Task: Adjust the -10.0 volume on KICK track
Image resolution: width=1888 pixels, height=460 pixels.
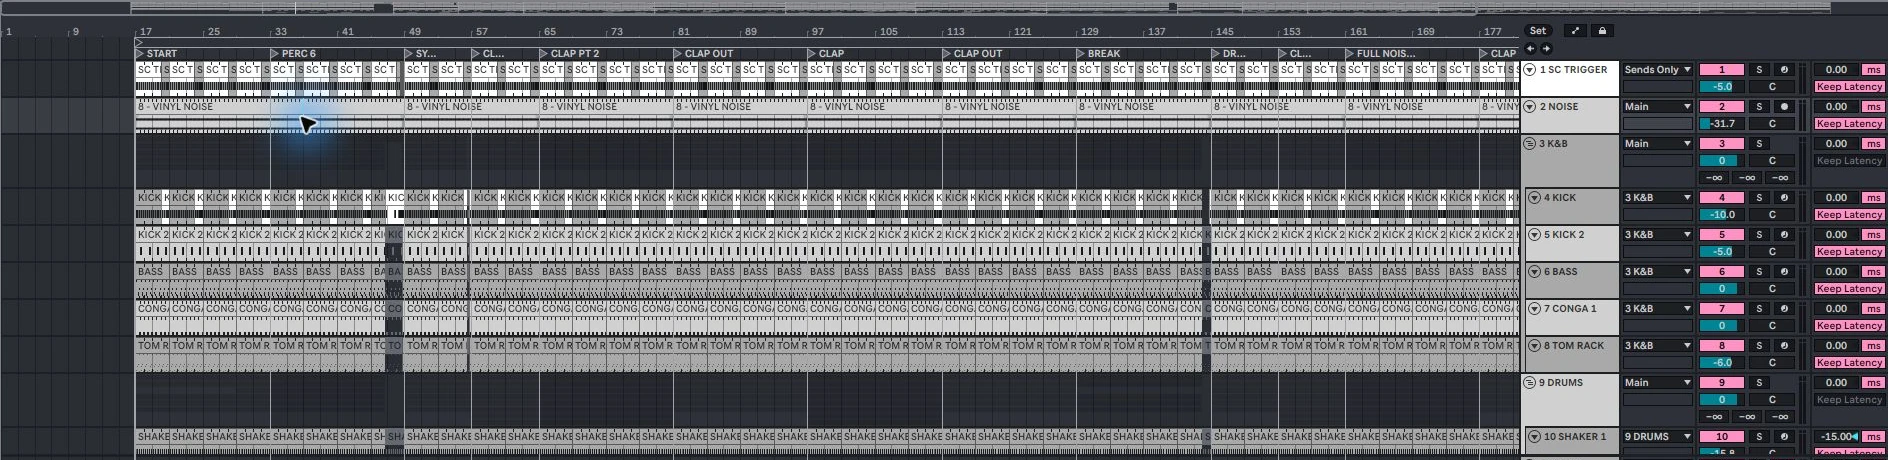Action: 1722,215
